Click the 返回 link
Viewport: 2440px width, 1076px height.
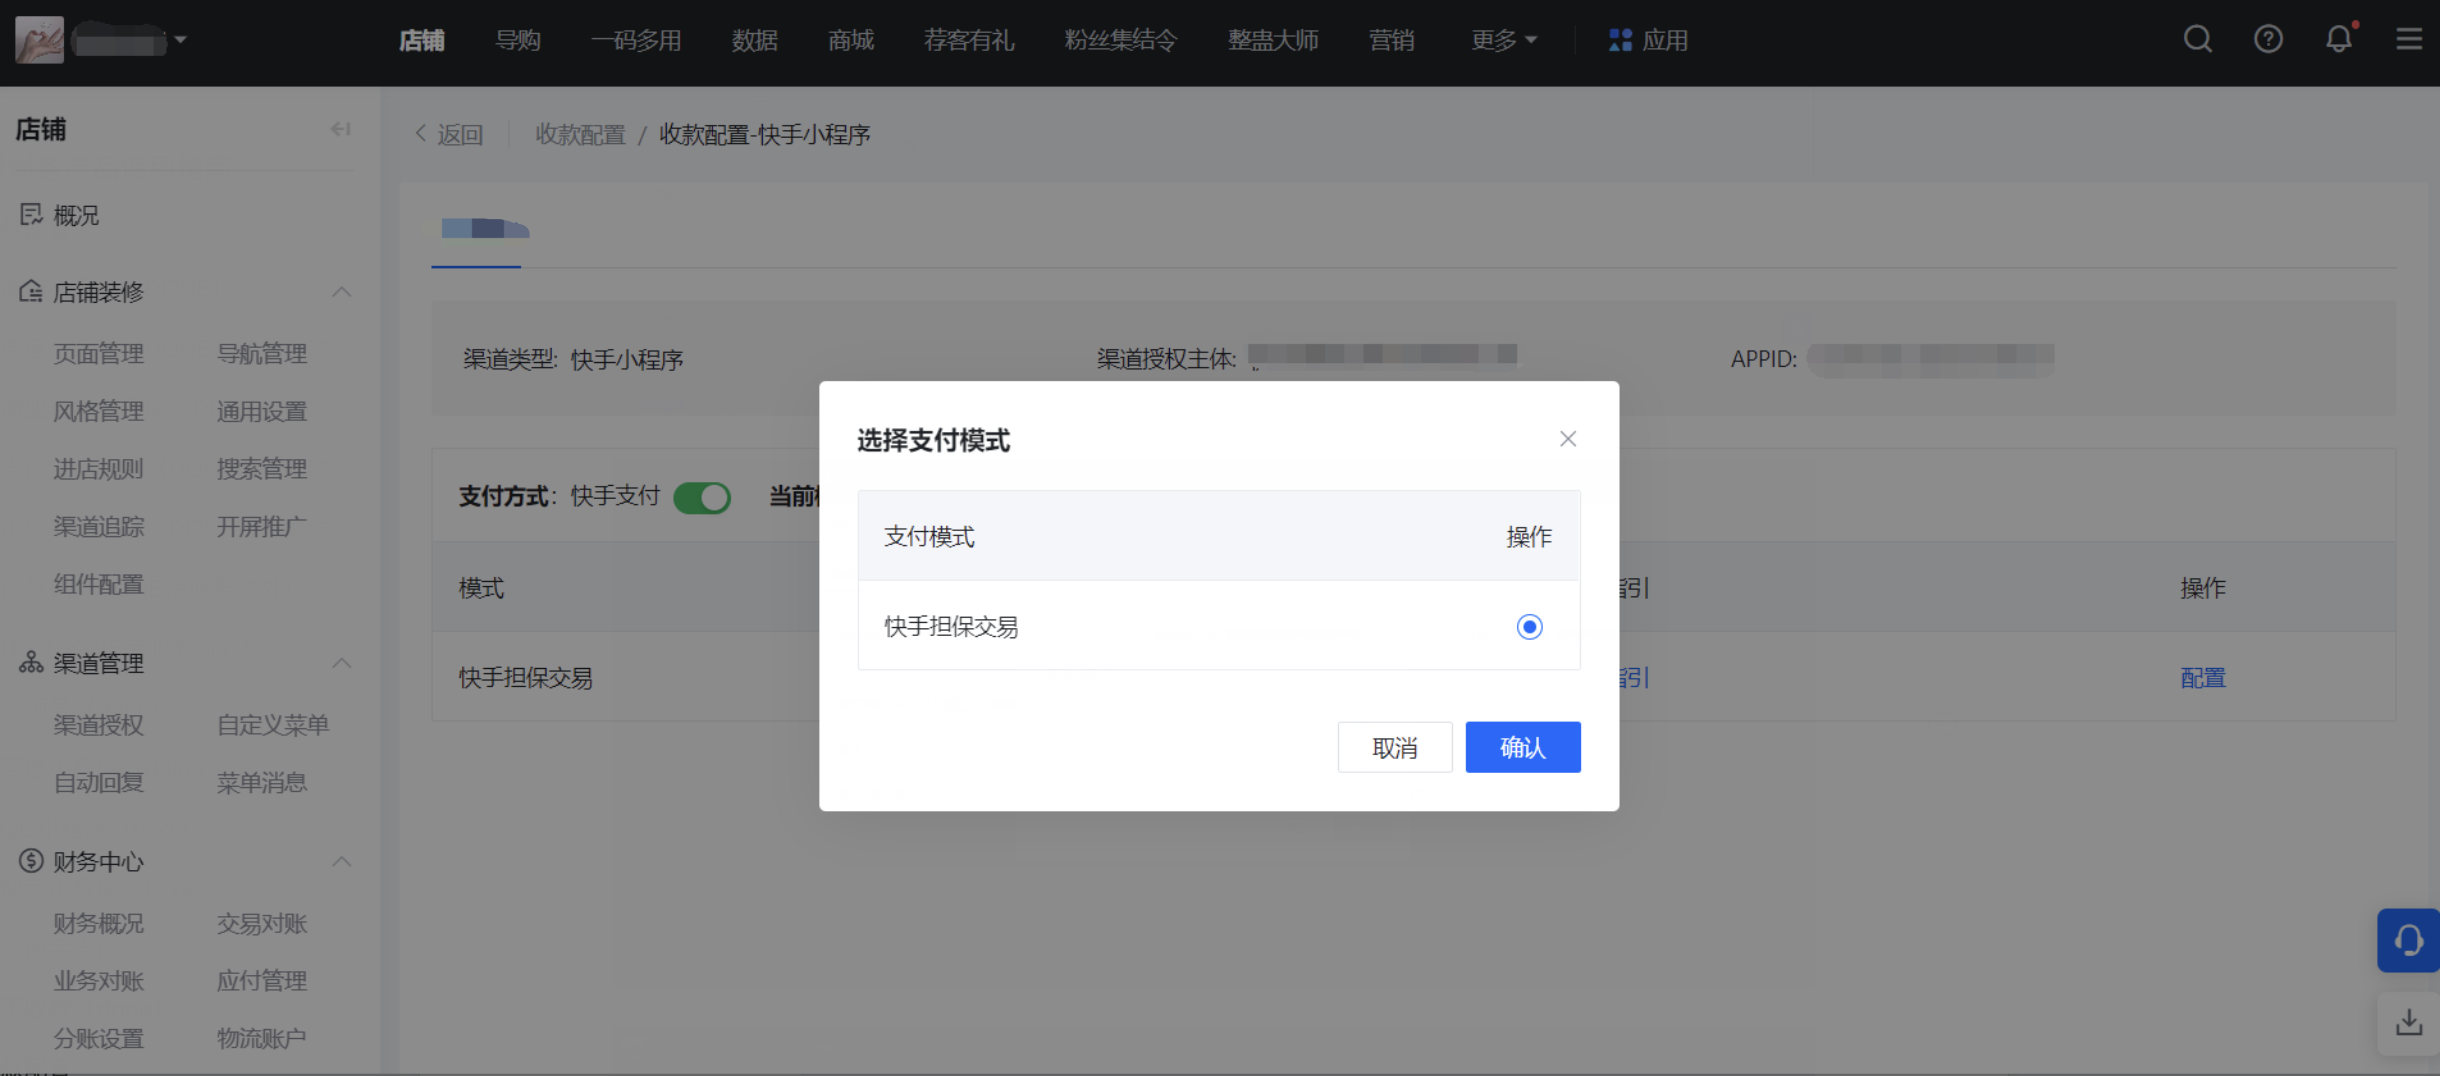pos(460,134)
